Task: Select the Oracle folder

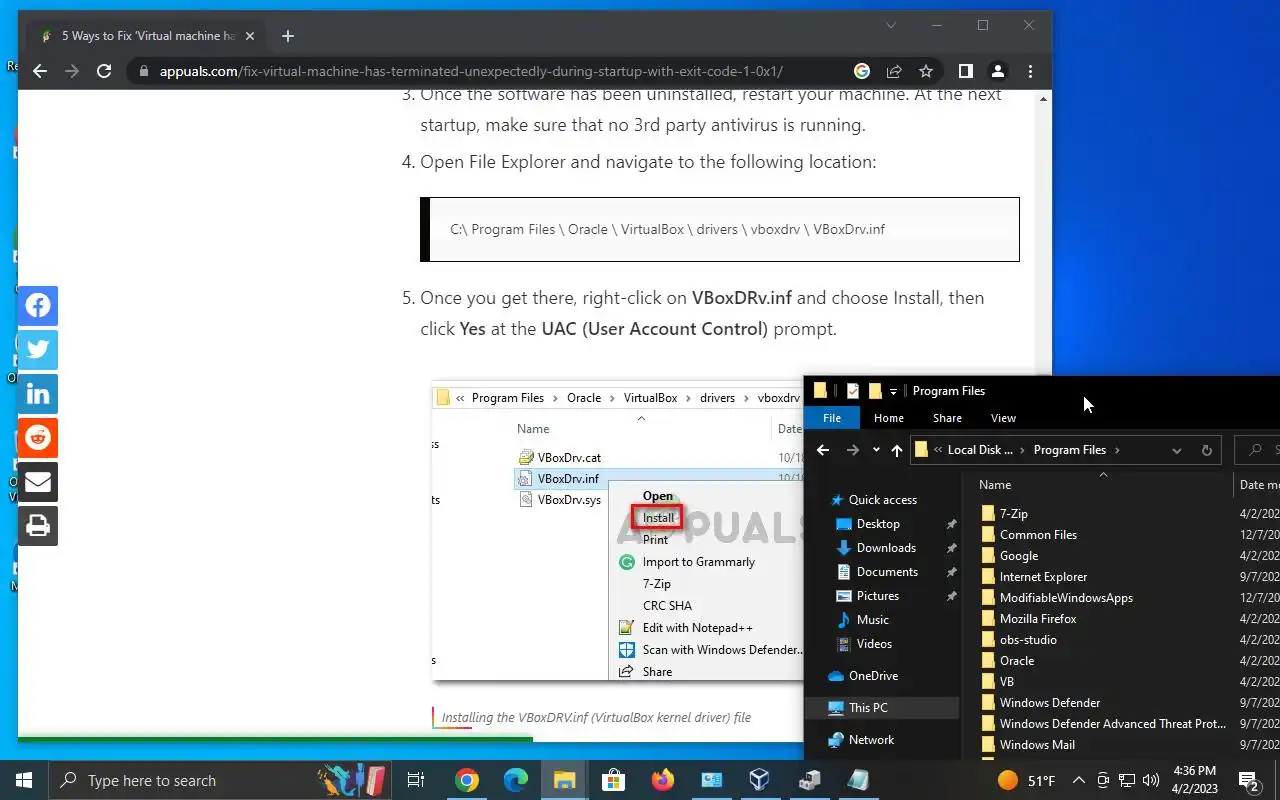Action: coord(1017,661)
